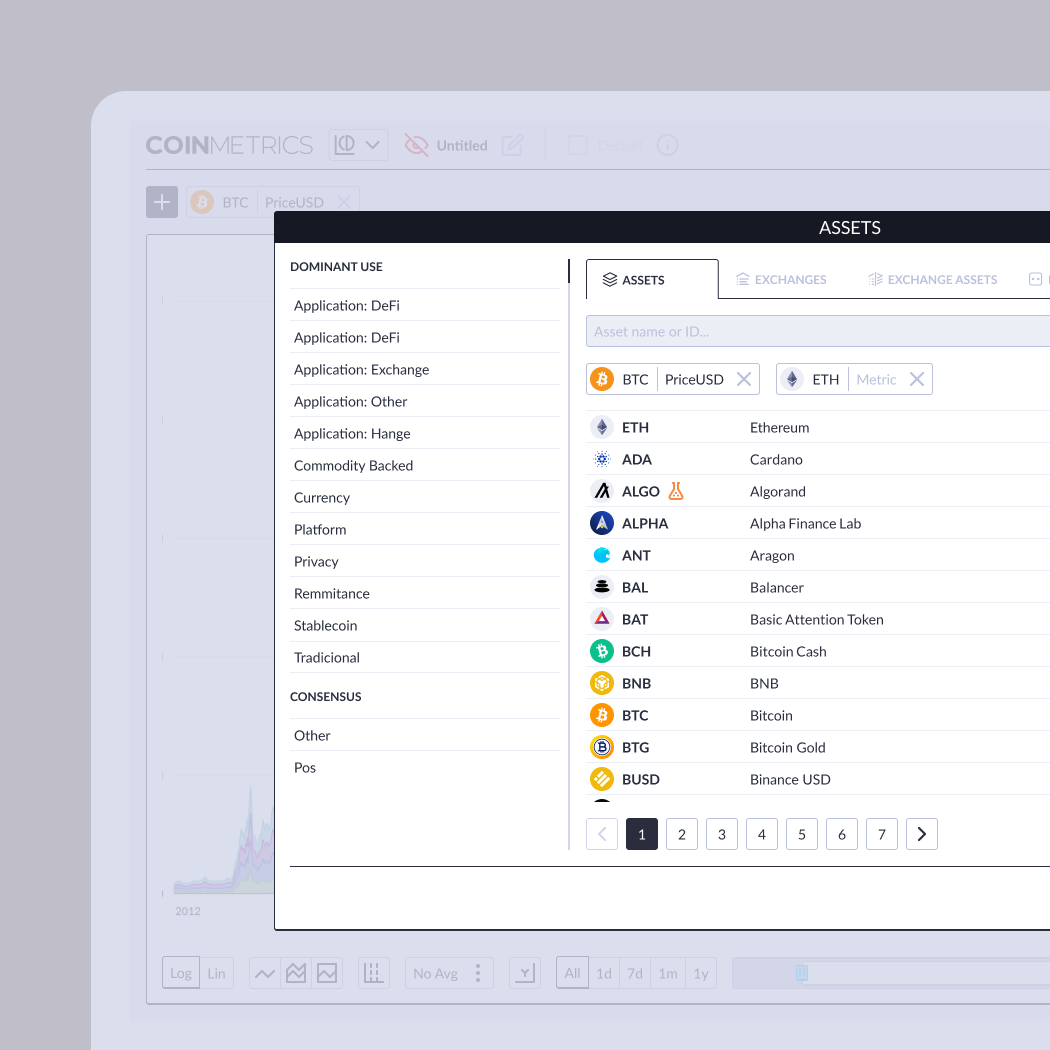The image size is (1050, 1050).
Task: Select the ALGO Algorand icon
Action: coord(602,492)
